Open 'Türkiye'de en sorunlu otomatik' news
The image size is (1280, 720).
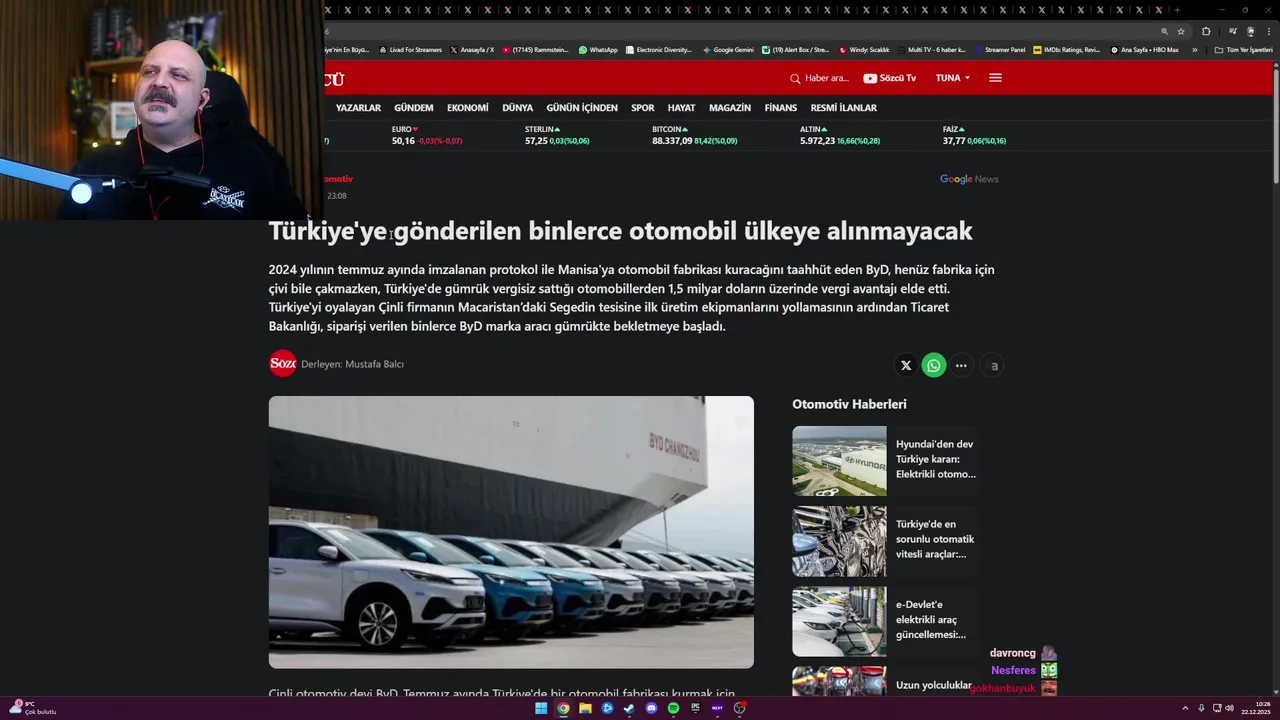935,539
